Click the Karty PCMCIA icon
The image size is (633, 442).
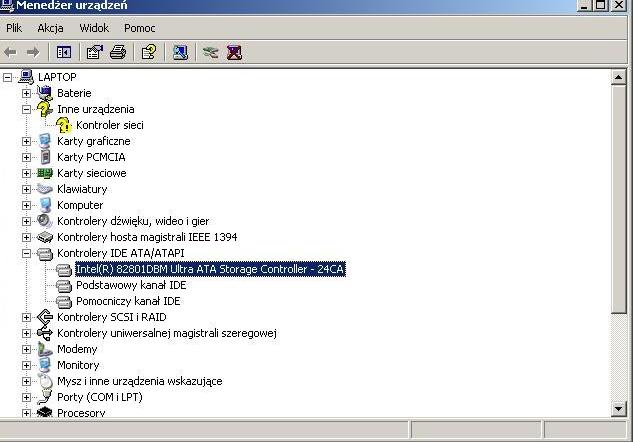click(45, 157)
